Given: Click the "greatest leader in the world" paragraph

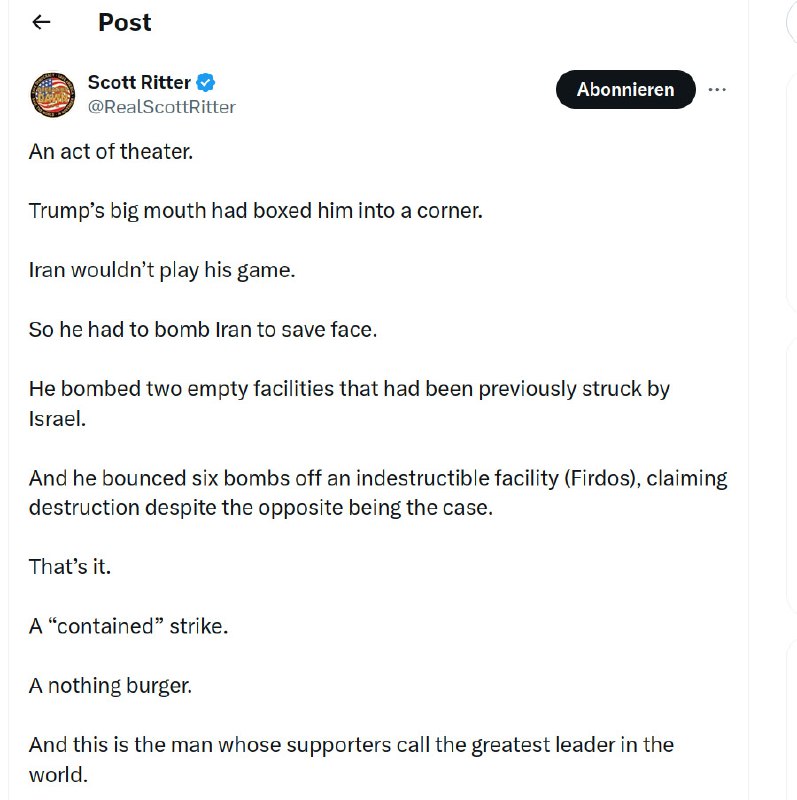Looking at the screenshot, I should tap(351, 745).
